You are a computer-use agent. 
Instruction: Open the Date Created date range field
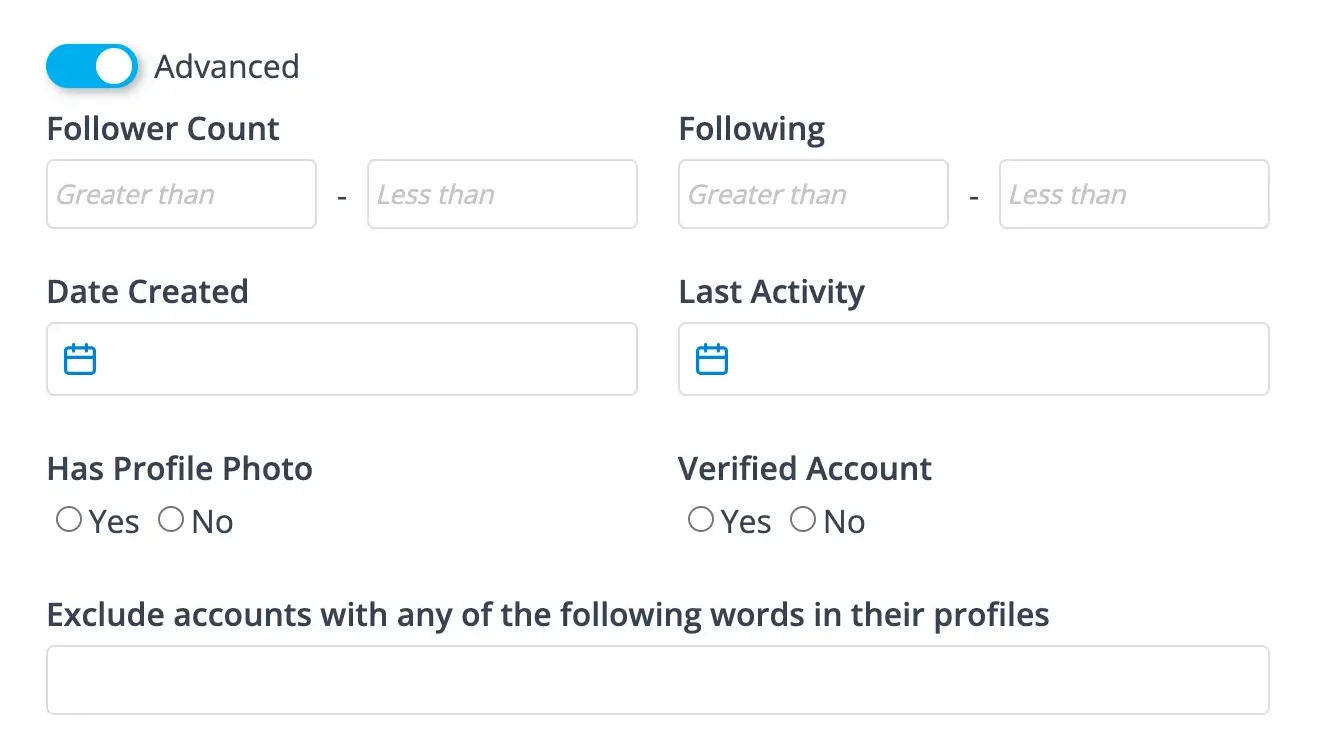pyautogui.click(x=342, y=358)
